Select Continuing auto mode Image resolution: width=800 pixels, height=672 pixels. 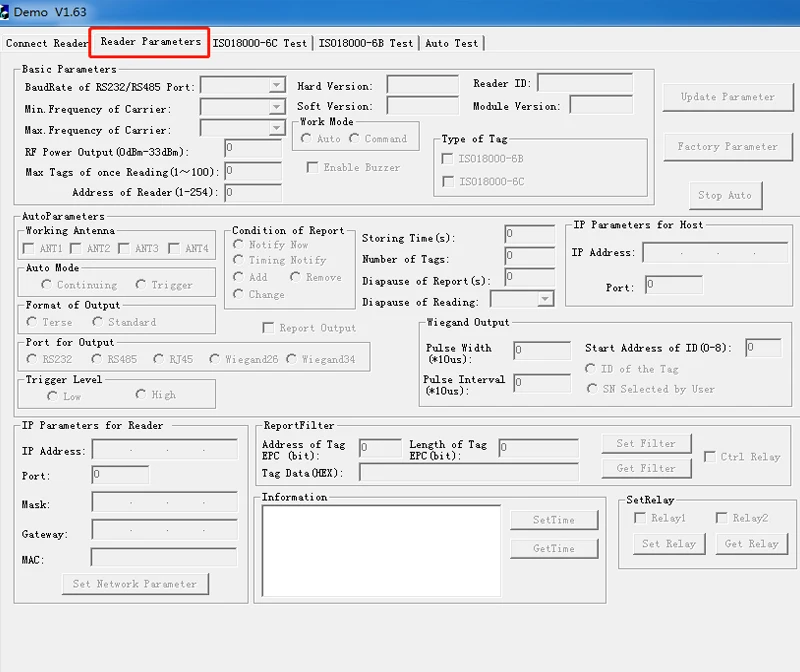pyautogui.click(x=46, y=284)
